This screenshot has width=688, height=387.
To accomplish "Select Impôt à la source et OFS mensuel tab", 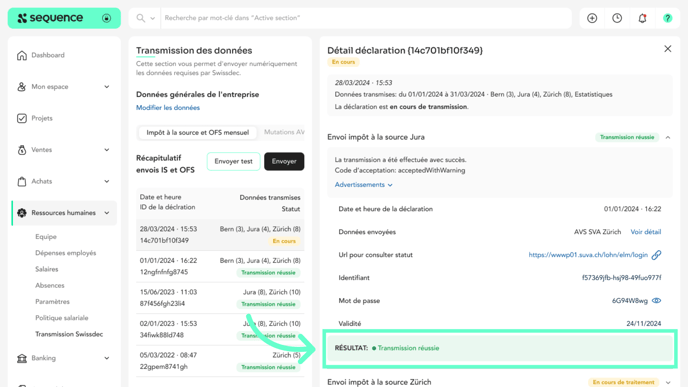I will [197, 133].
